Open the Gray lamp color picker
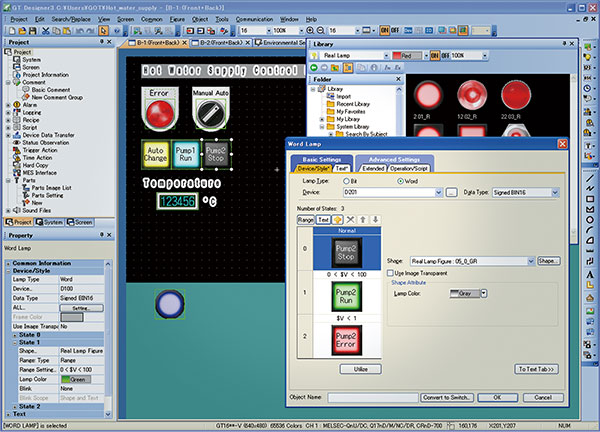This screenshot has width=600, height=432. (466, 294)
